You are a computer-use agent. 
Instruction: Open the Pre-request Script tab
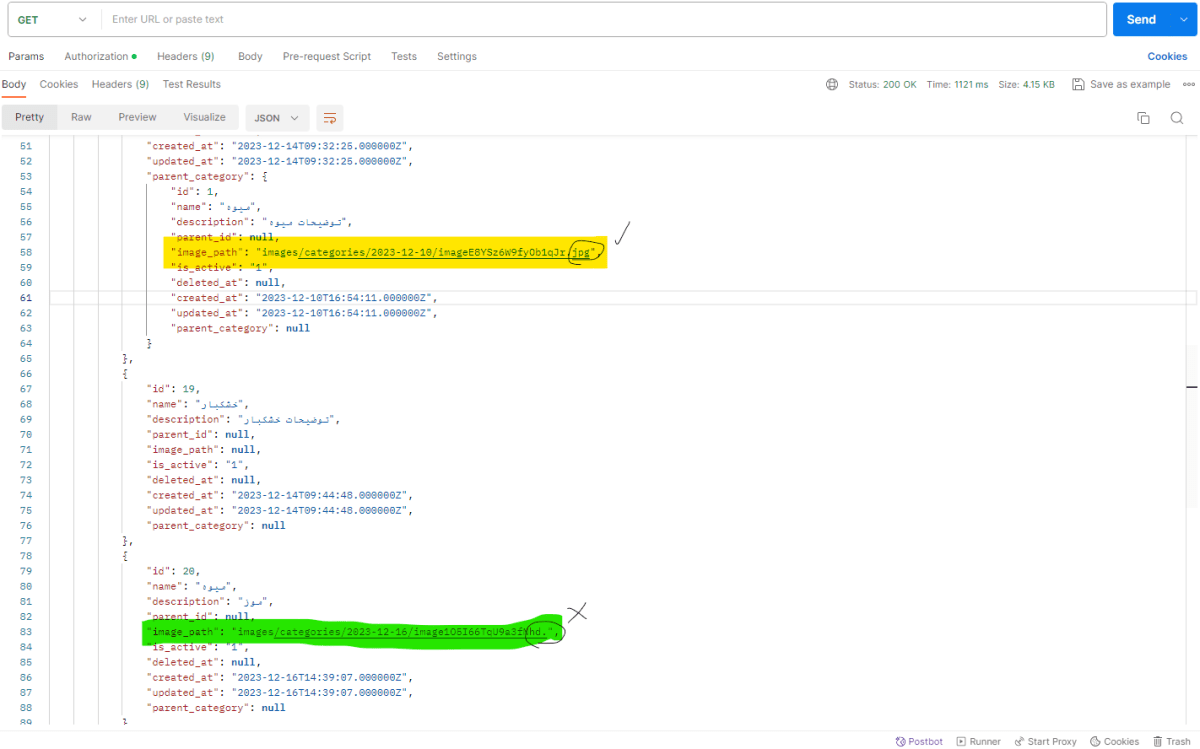[x=327, y=57]
